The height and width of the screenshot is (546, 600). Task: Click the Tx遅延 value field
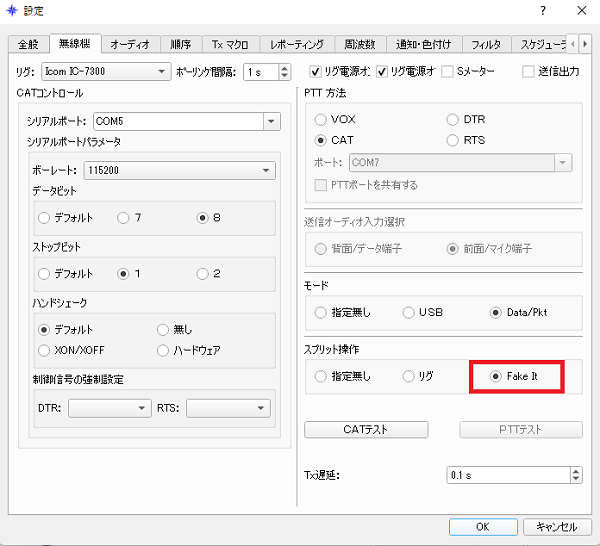(x=506, y=475)
